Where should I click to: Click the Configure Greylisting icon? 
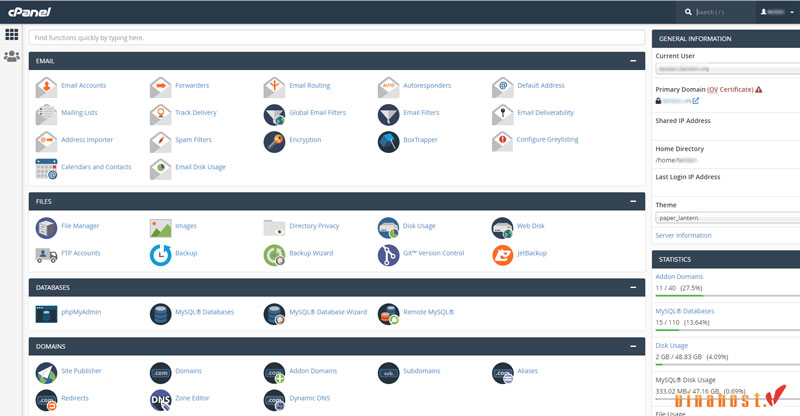point(503,141)
